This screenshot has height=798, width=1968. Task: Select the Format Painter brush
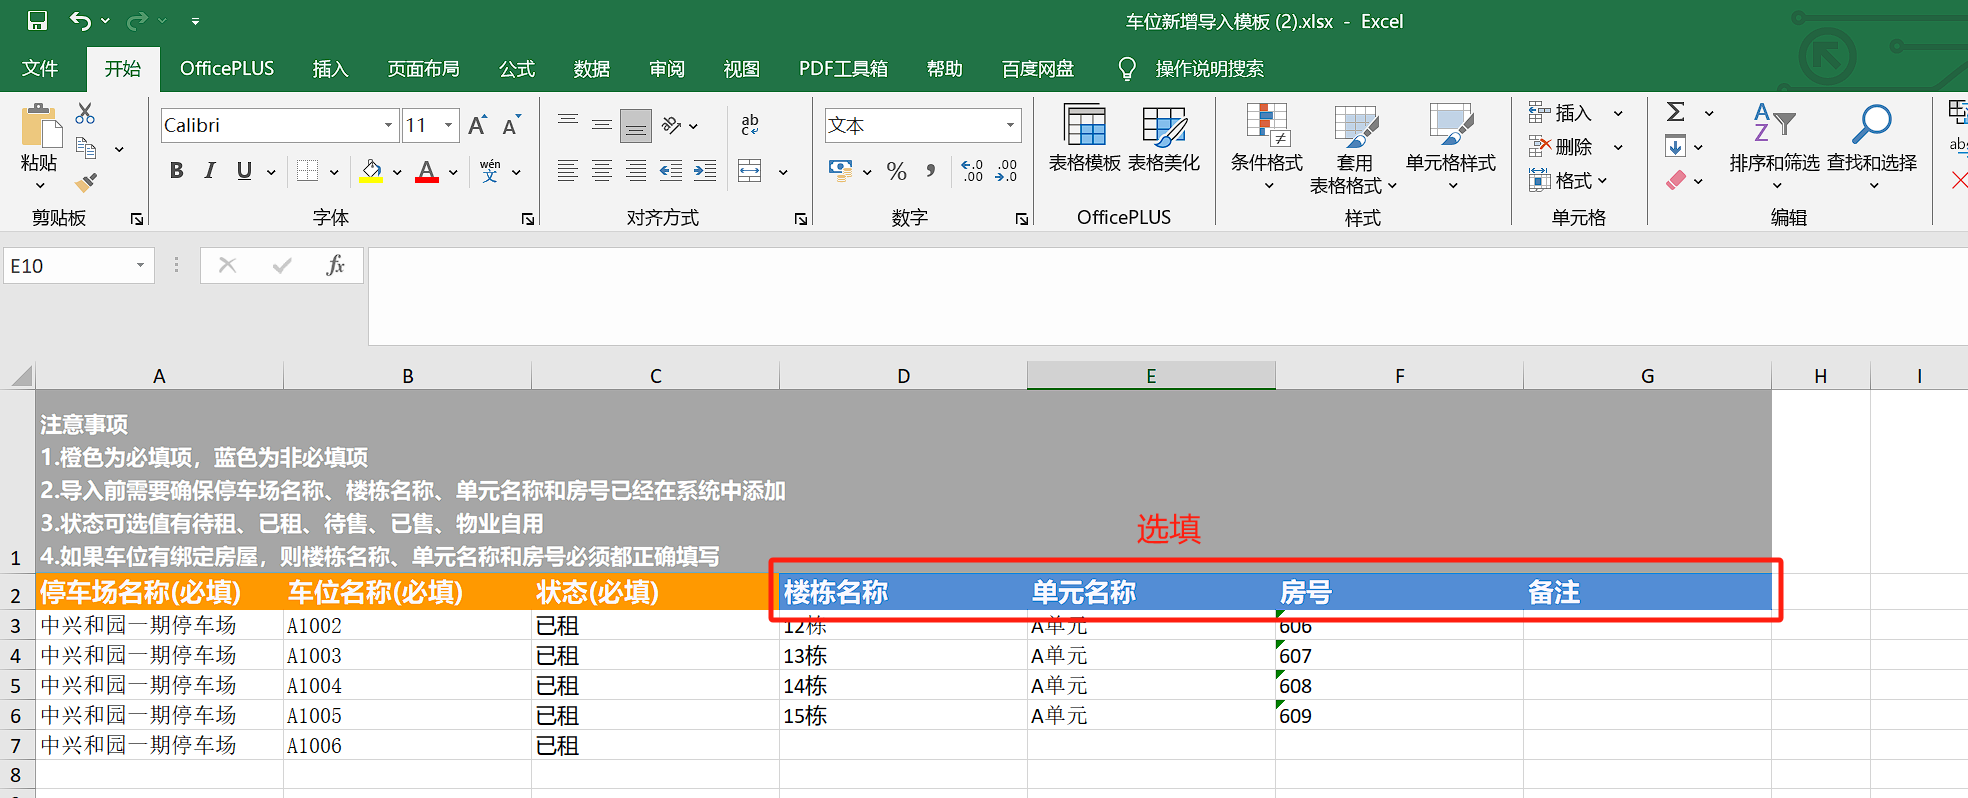(86, 182)
